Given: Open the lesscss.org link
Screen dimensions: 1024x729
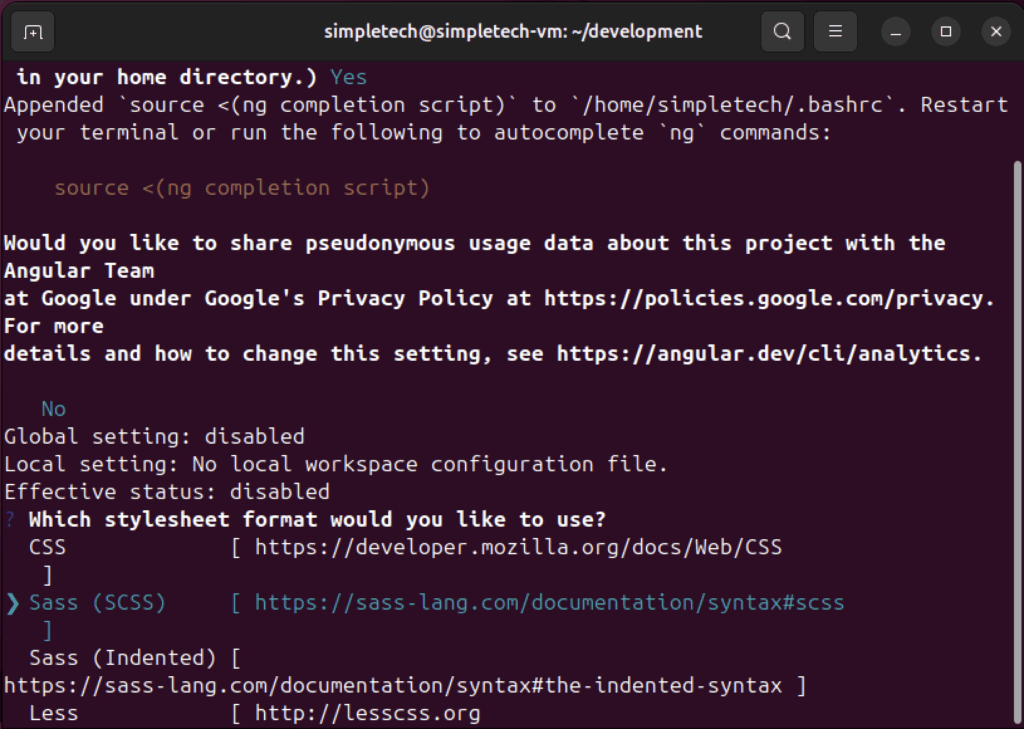Looking at the screenshot, I should tap(367, 713).
